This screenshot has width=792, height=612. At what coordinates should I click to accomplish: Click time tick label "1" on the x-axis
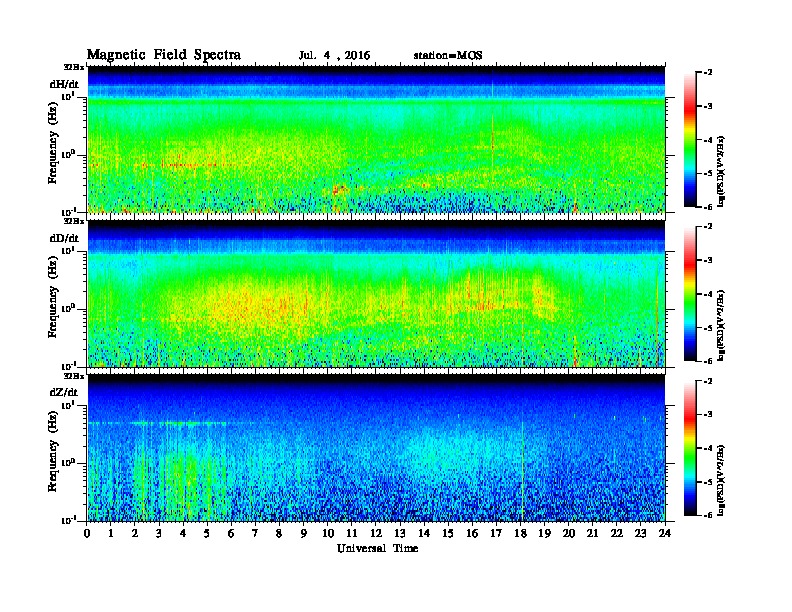click(x=111, y=534)
